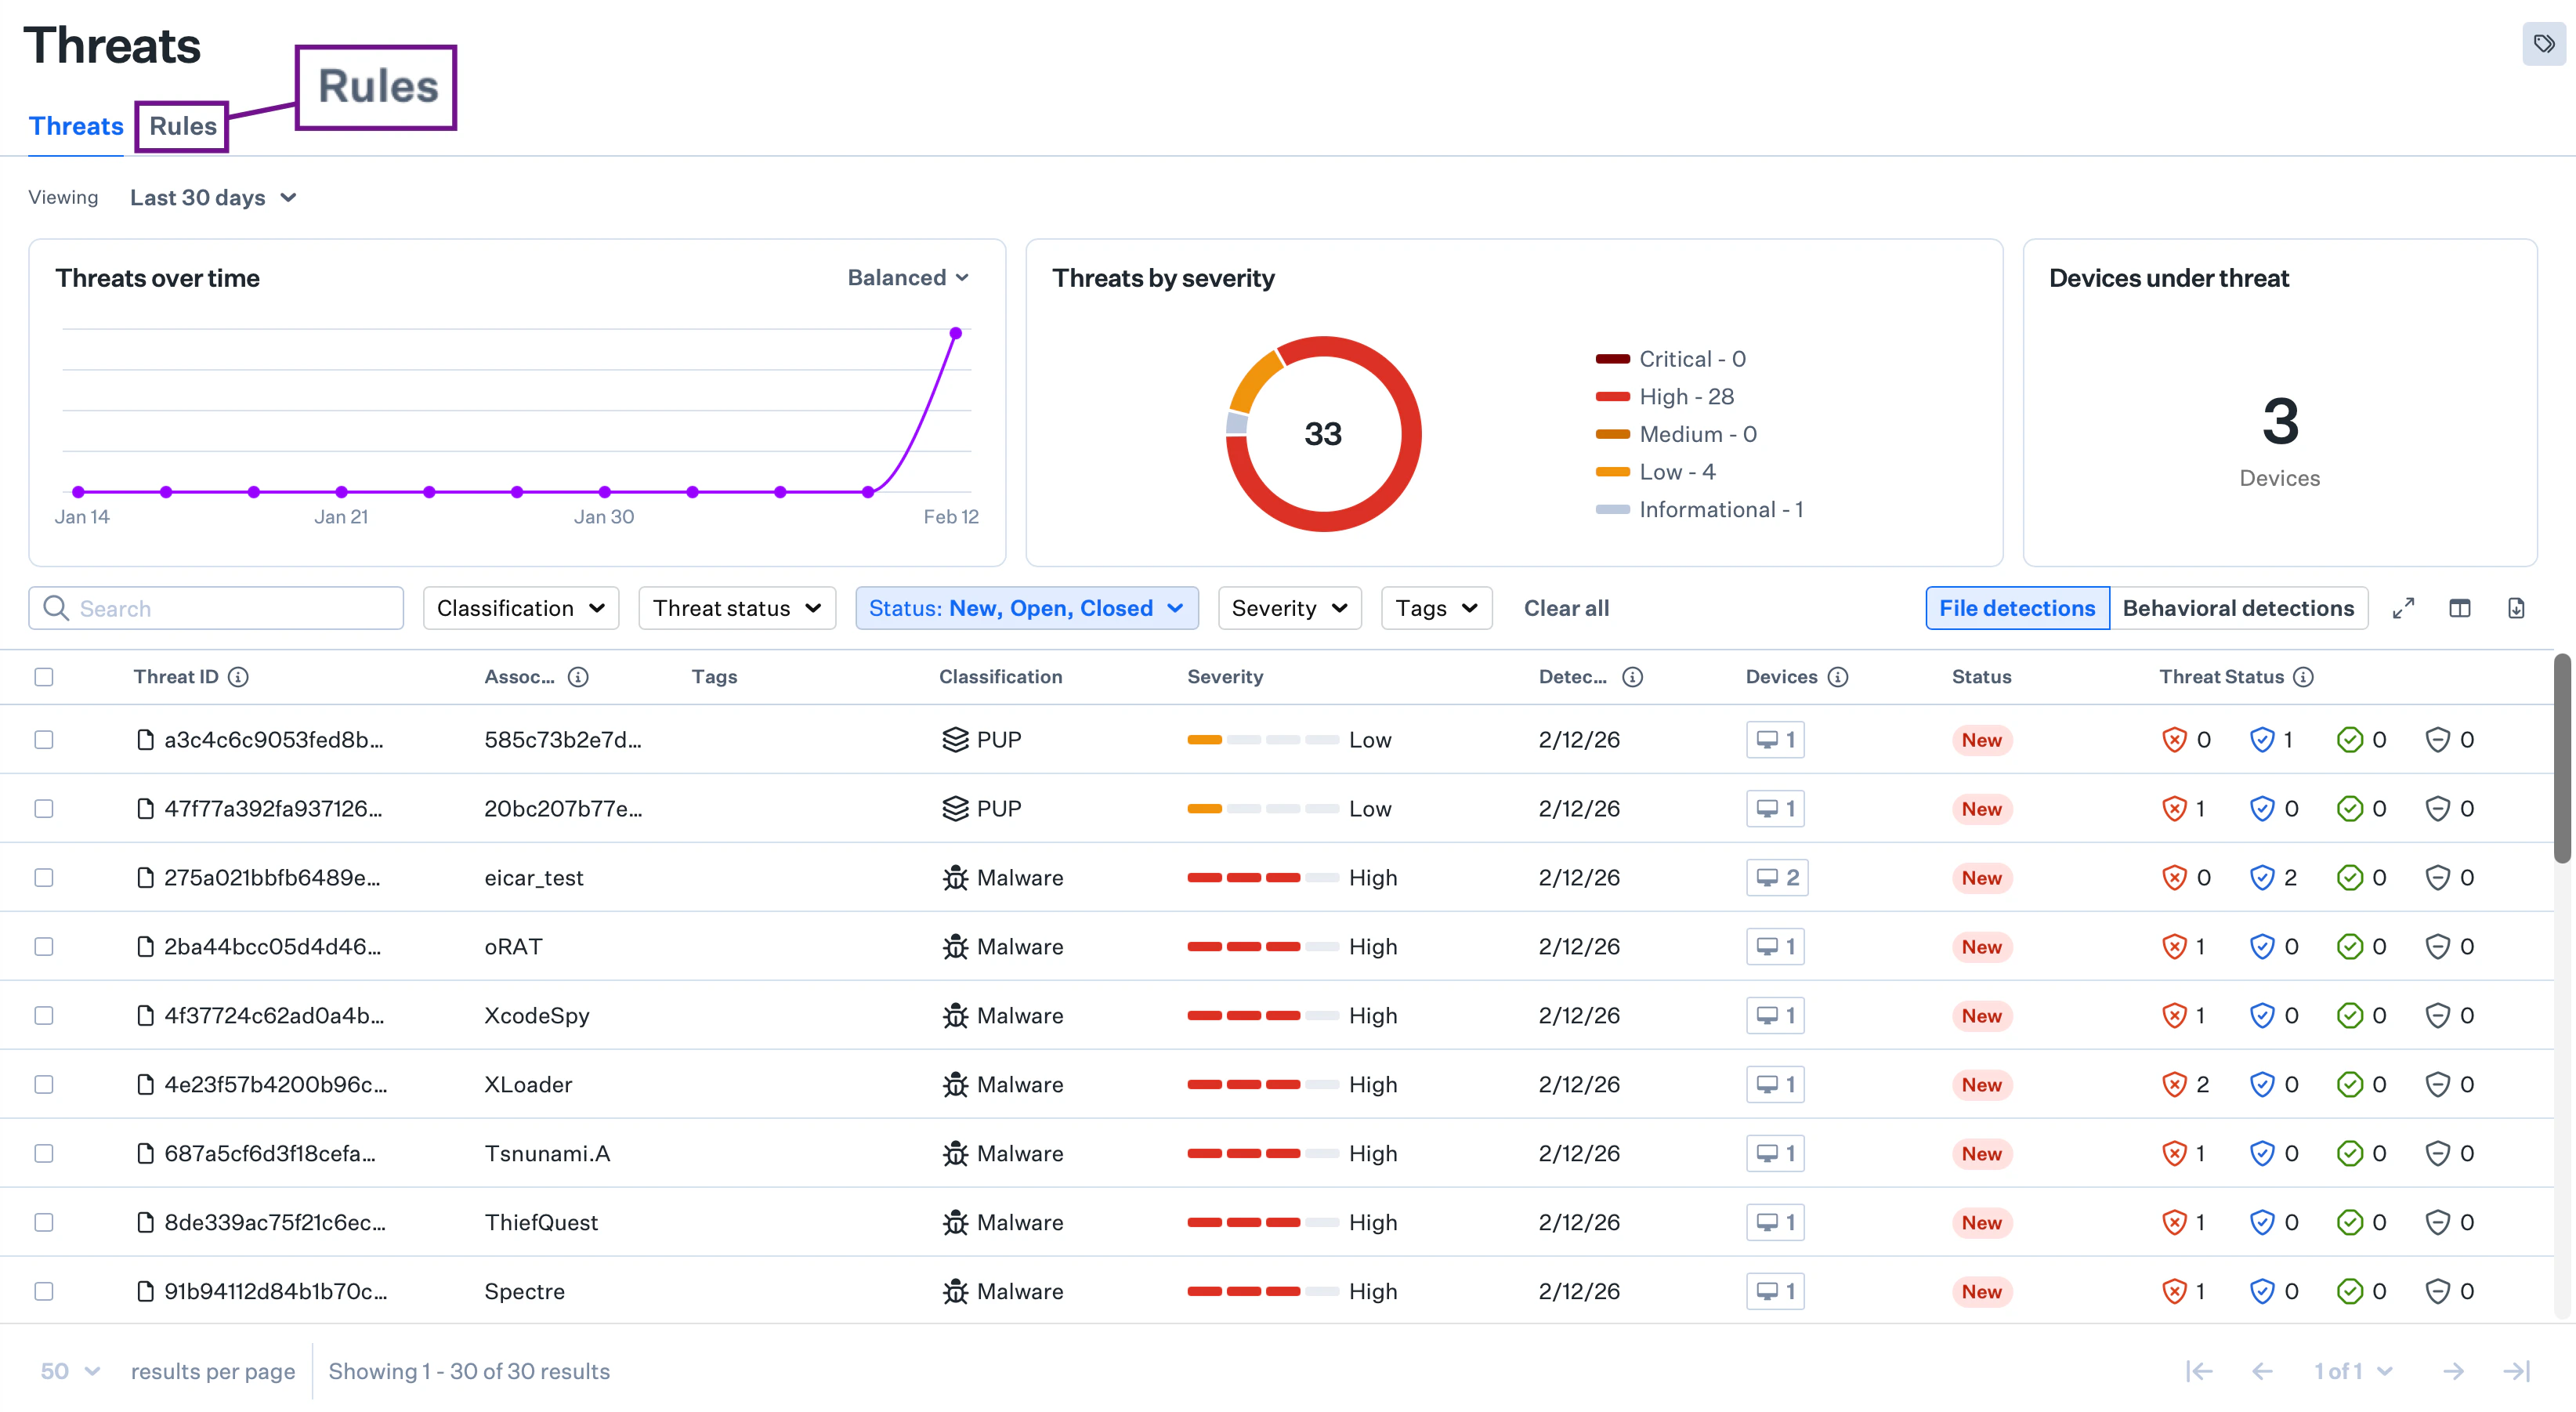2576x1412 pixels.
Task: Open the column layout icon
Action: (x=2459, y=608)
